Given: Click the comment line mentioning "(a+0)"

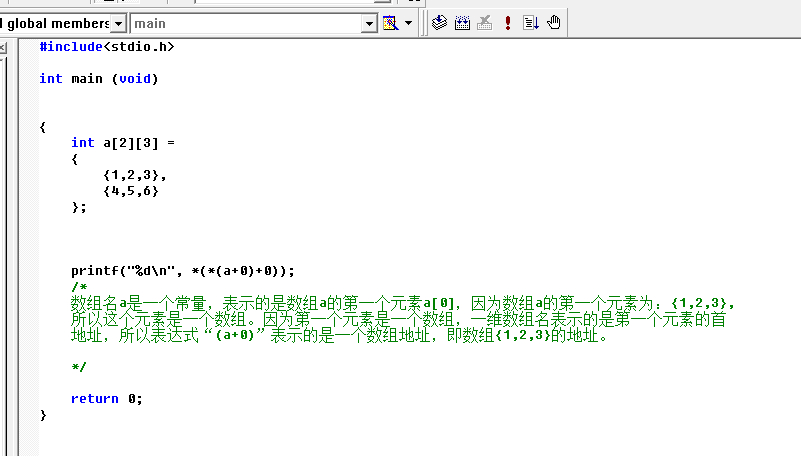Looking at the screenshot, I should click(339, 335).
